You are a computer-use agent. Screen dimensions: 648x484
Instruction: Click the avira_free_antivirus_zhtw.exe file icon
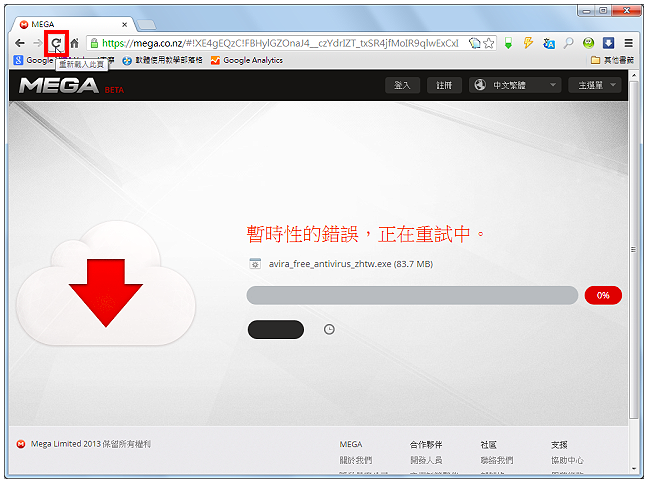pyautogui.click(x=255, y=264)
